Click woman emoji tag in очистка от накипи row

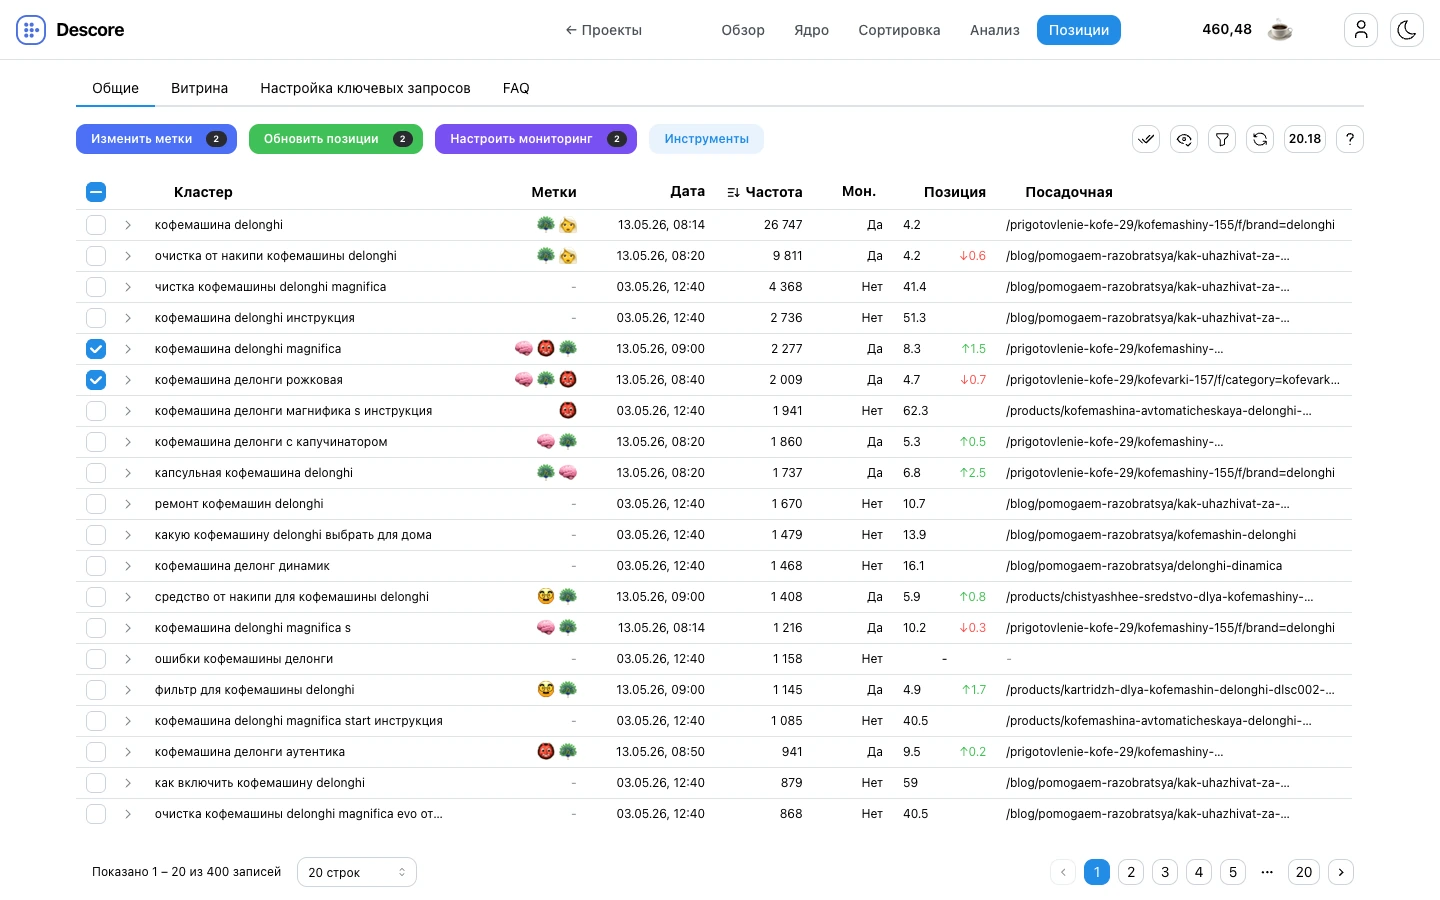[568, 256]
